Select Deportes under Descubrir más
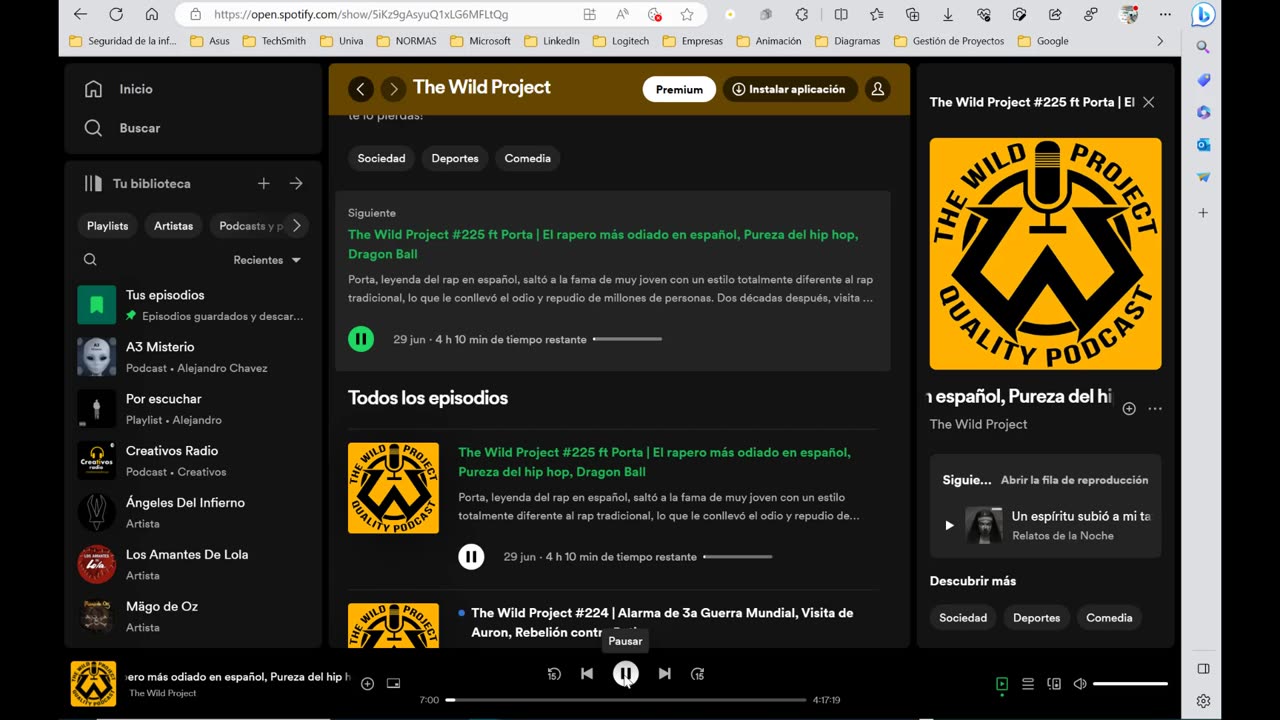This screenshot has width=1280, height=720. (x=1036, y=618)
